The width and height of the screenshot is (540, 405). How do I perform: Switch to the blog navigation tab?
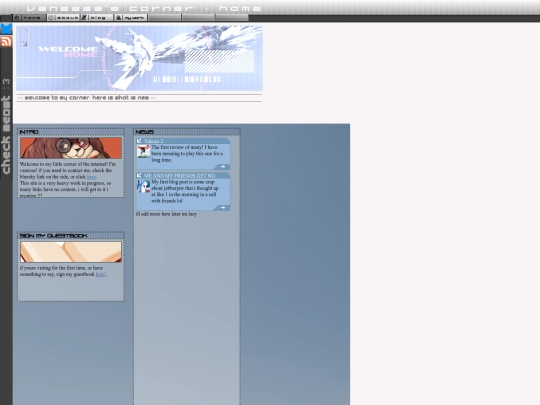click(x=97, y=18)
